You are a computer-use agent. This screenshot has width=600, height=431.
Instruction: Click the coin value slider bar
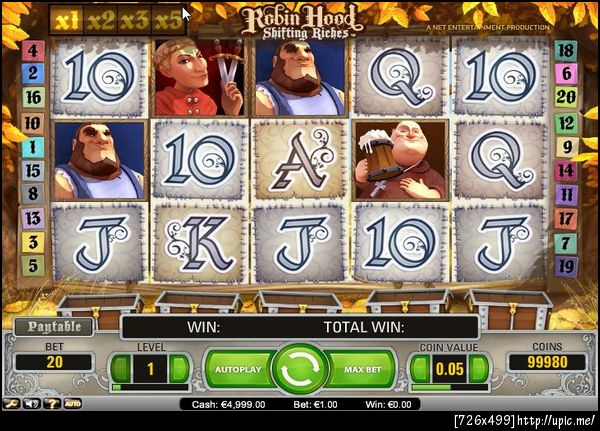pyautogui.click(x=450, y=388)
